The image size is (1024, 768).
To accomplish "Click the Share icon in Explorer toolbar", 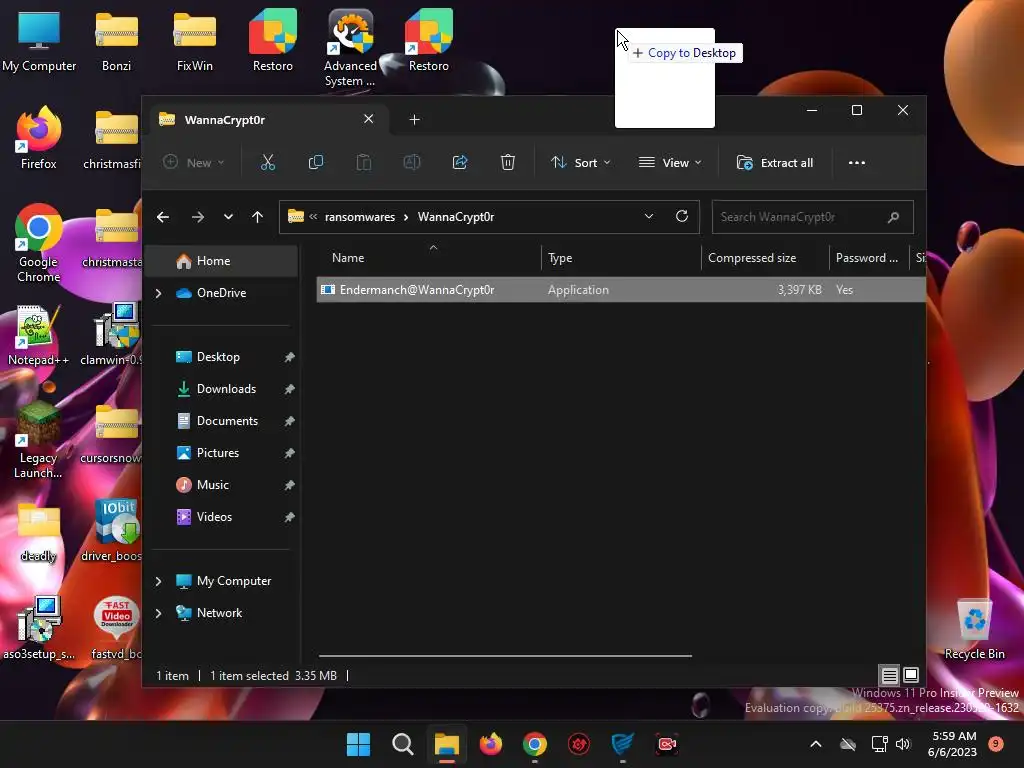I will click(460, 163).
